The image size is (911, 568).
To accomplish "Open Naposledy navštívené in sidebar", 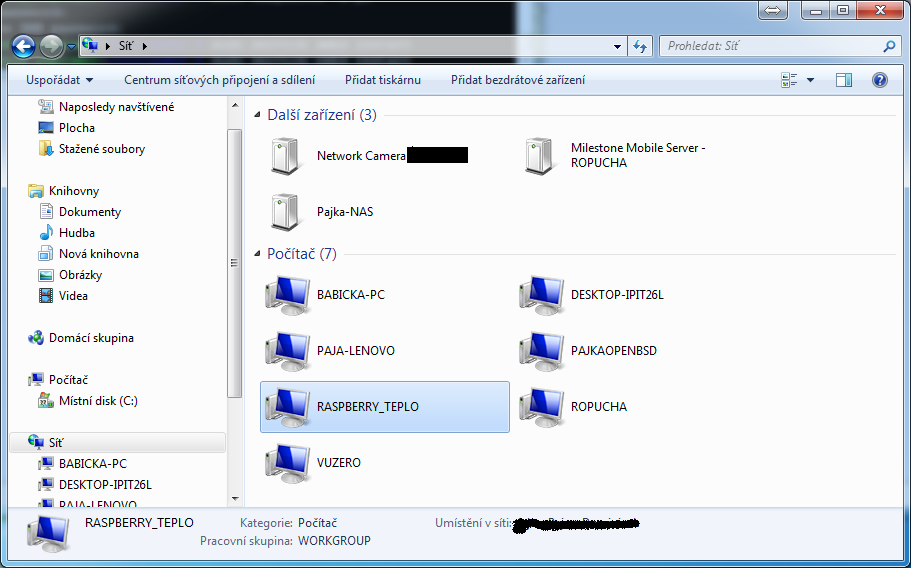I will point(106,107).
